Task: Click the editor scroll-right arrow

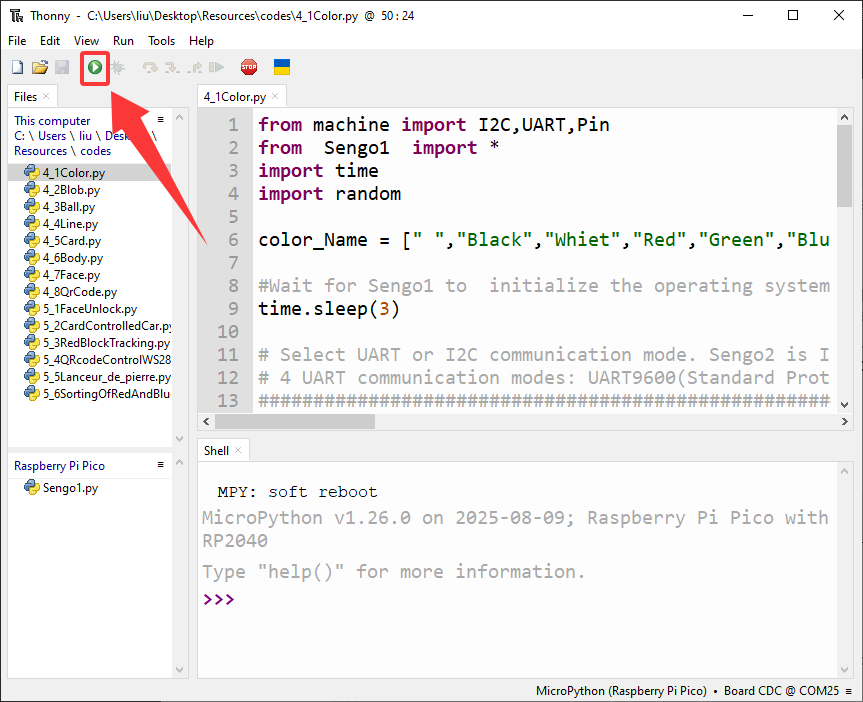Action: [845, 422]
